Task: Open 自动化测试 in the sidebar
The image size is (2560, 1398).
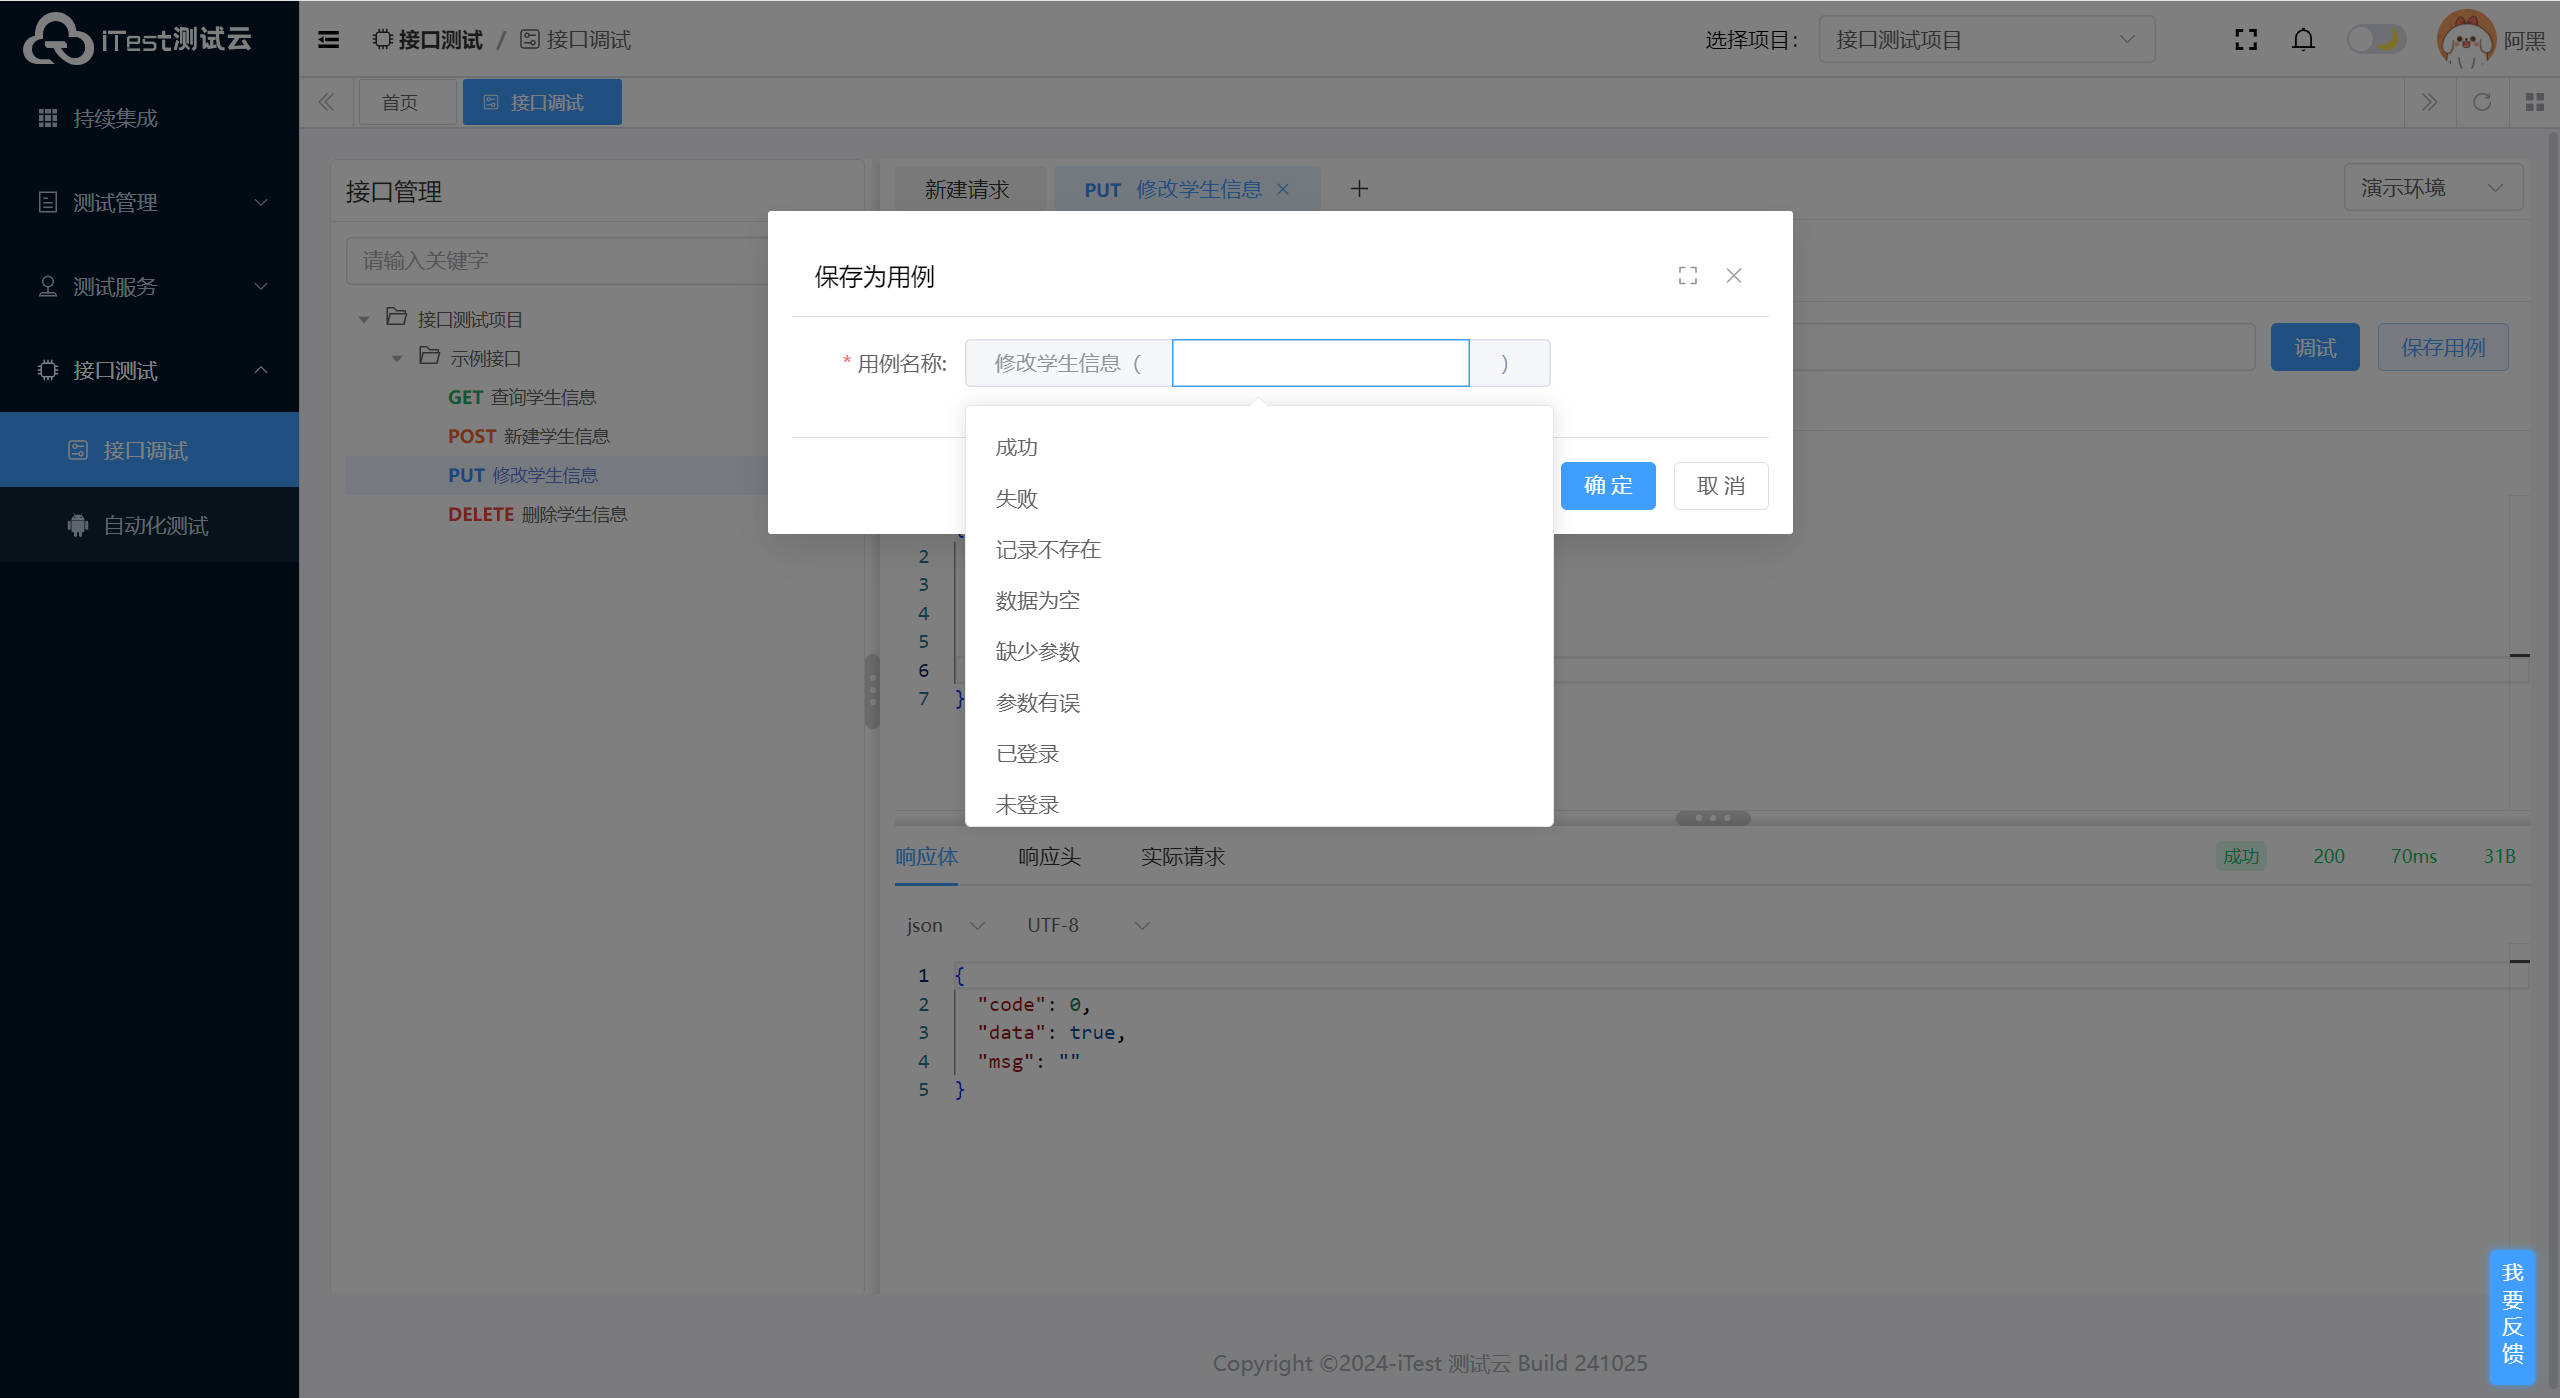Action: [155, 526]
